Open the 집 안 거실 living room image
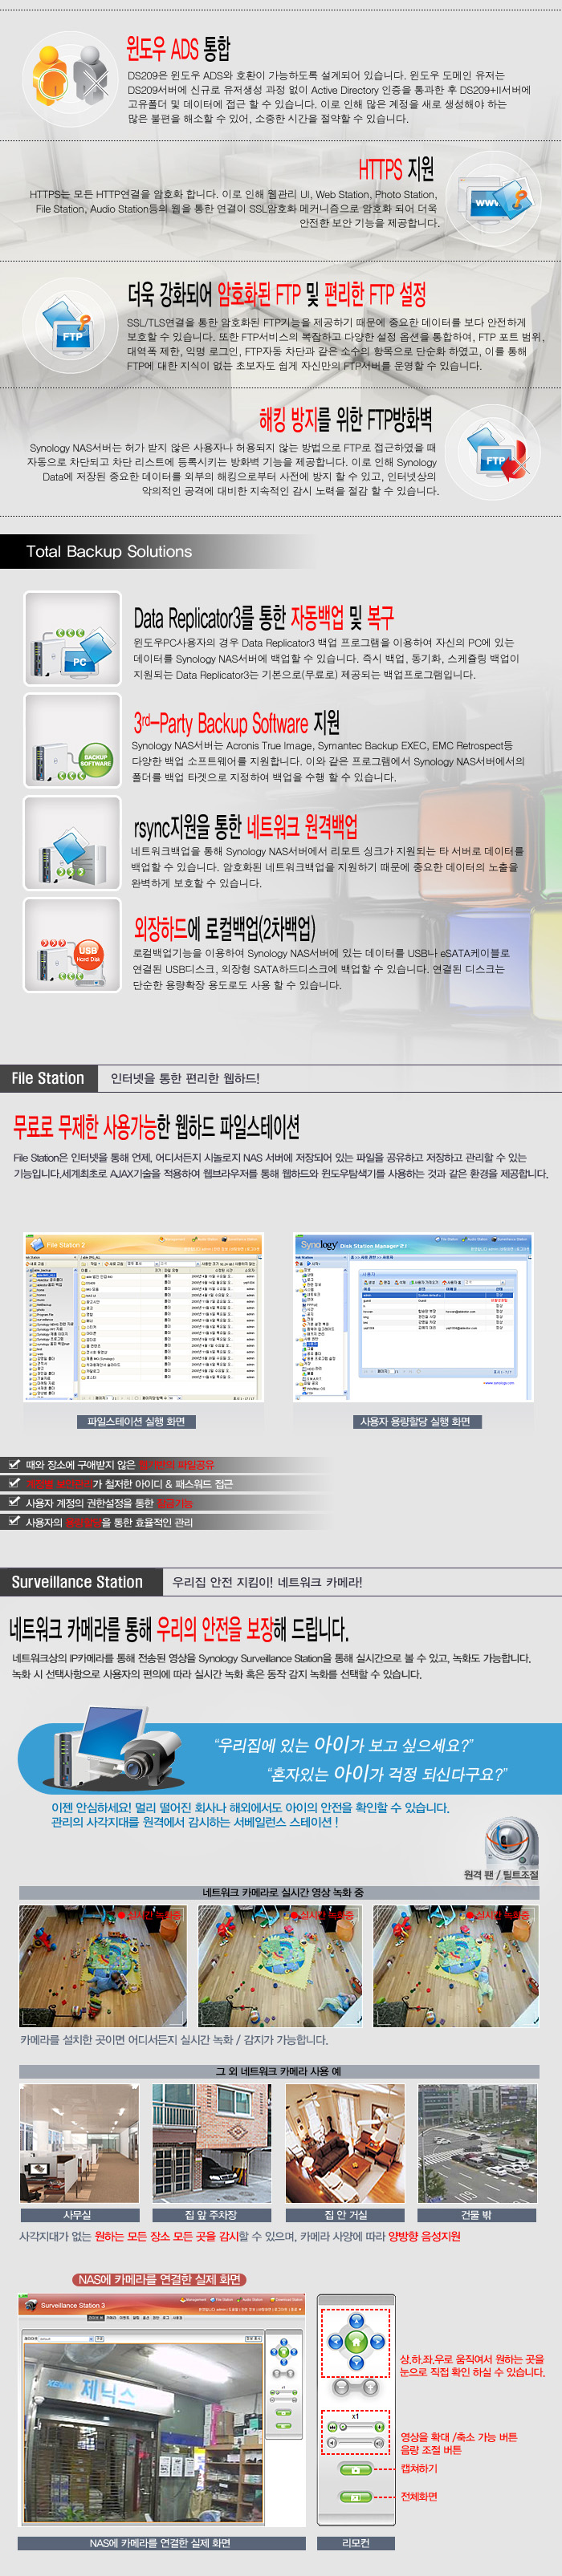The height and width of the screenshot is (2576, 562). click(345, 2143)
